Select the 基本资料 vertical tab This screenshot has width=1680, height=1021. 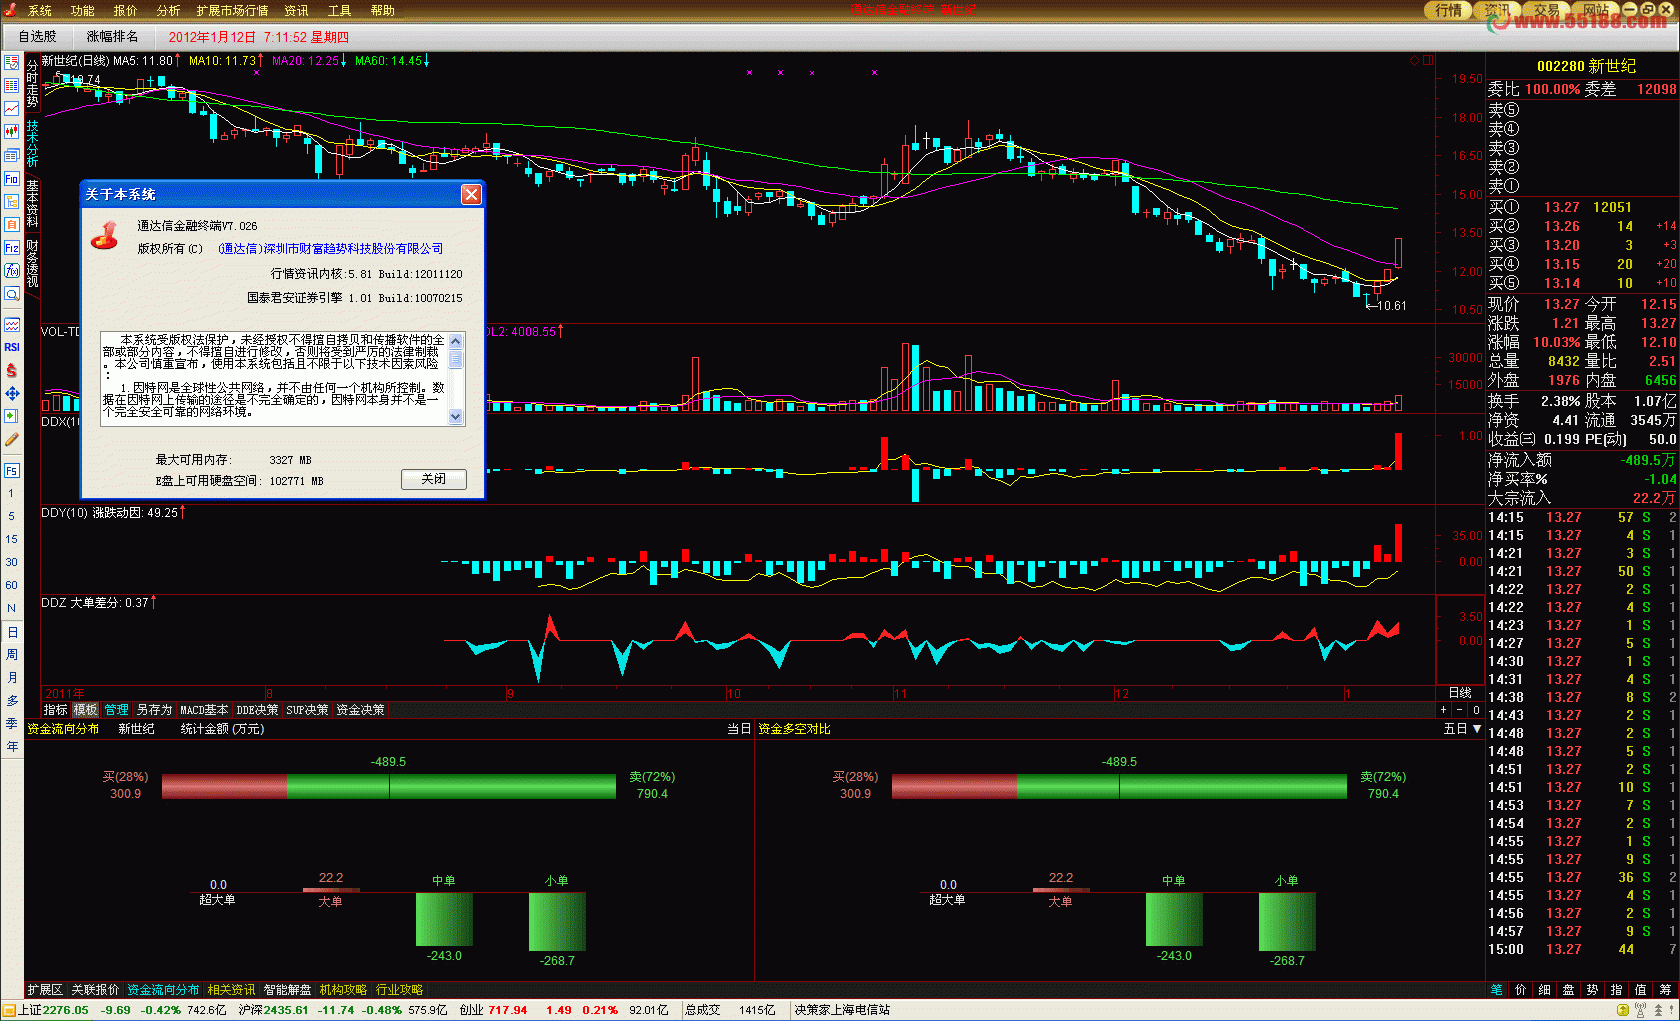point(32,203)
